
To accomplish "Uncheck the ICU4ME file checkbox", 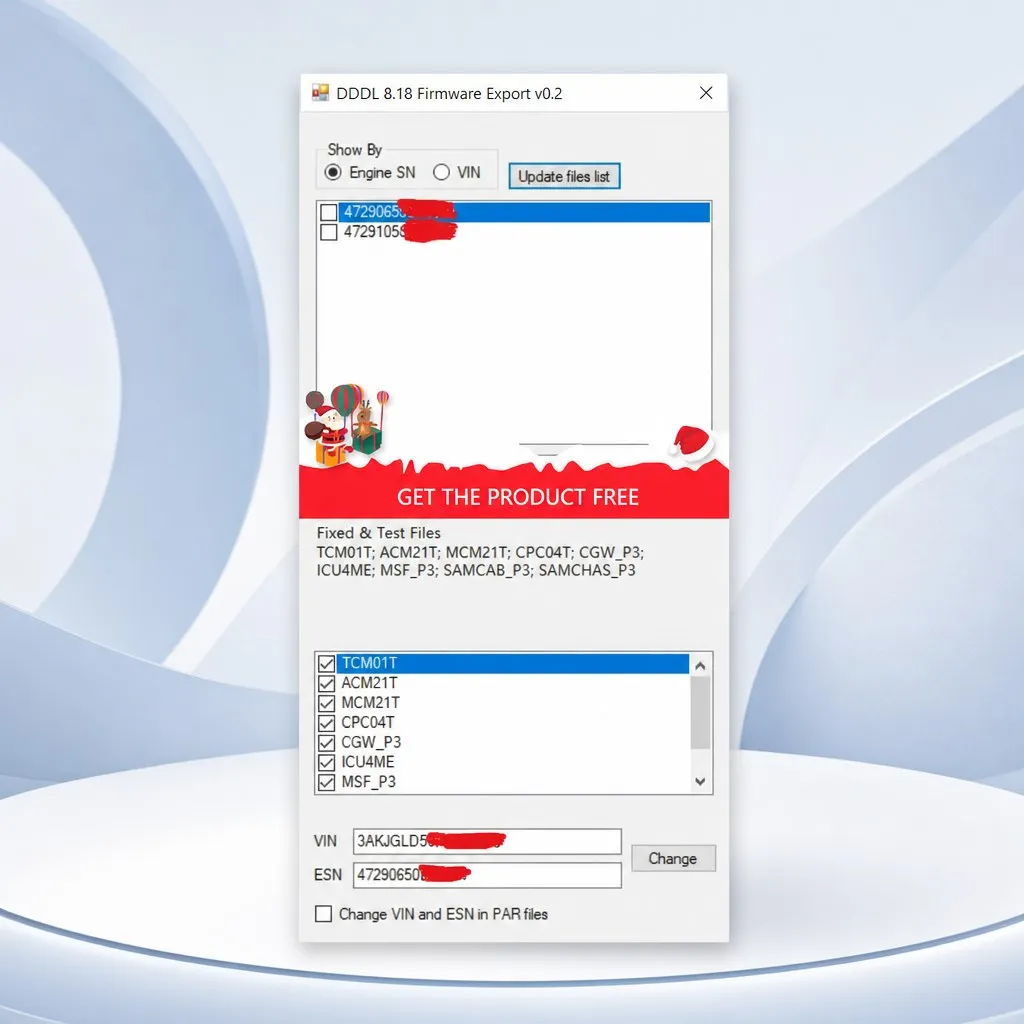I will 327,762.
